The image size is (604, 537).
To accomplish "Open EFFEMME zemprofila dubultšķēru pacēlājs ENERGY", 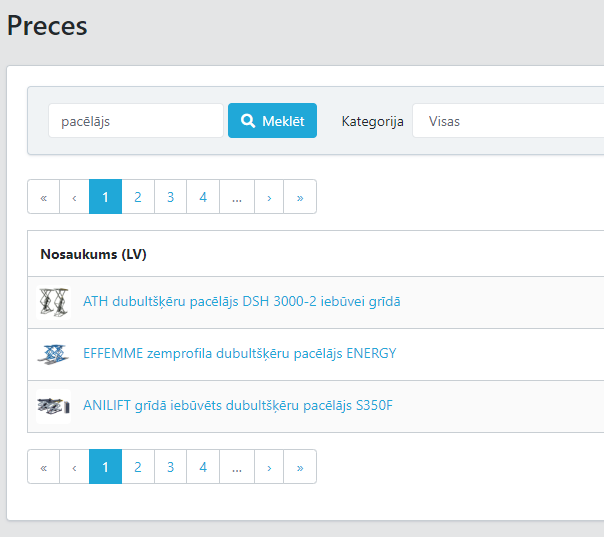I will click(239, 353).
